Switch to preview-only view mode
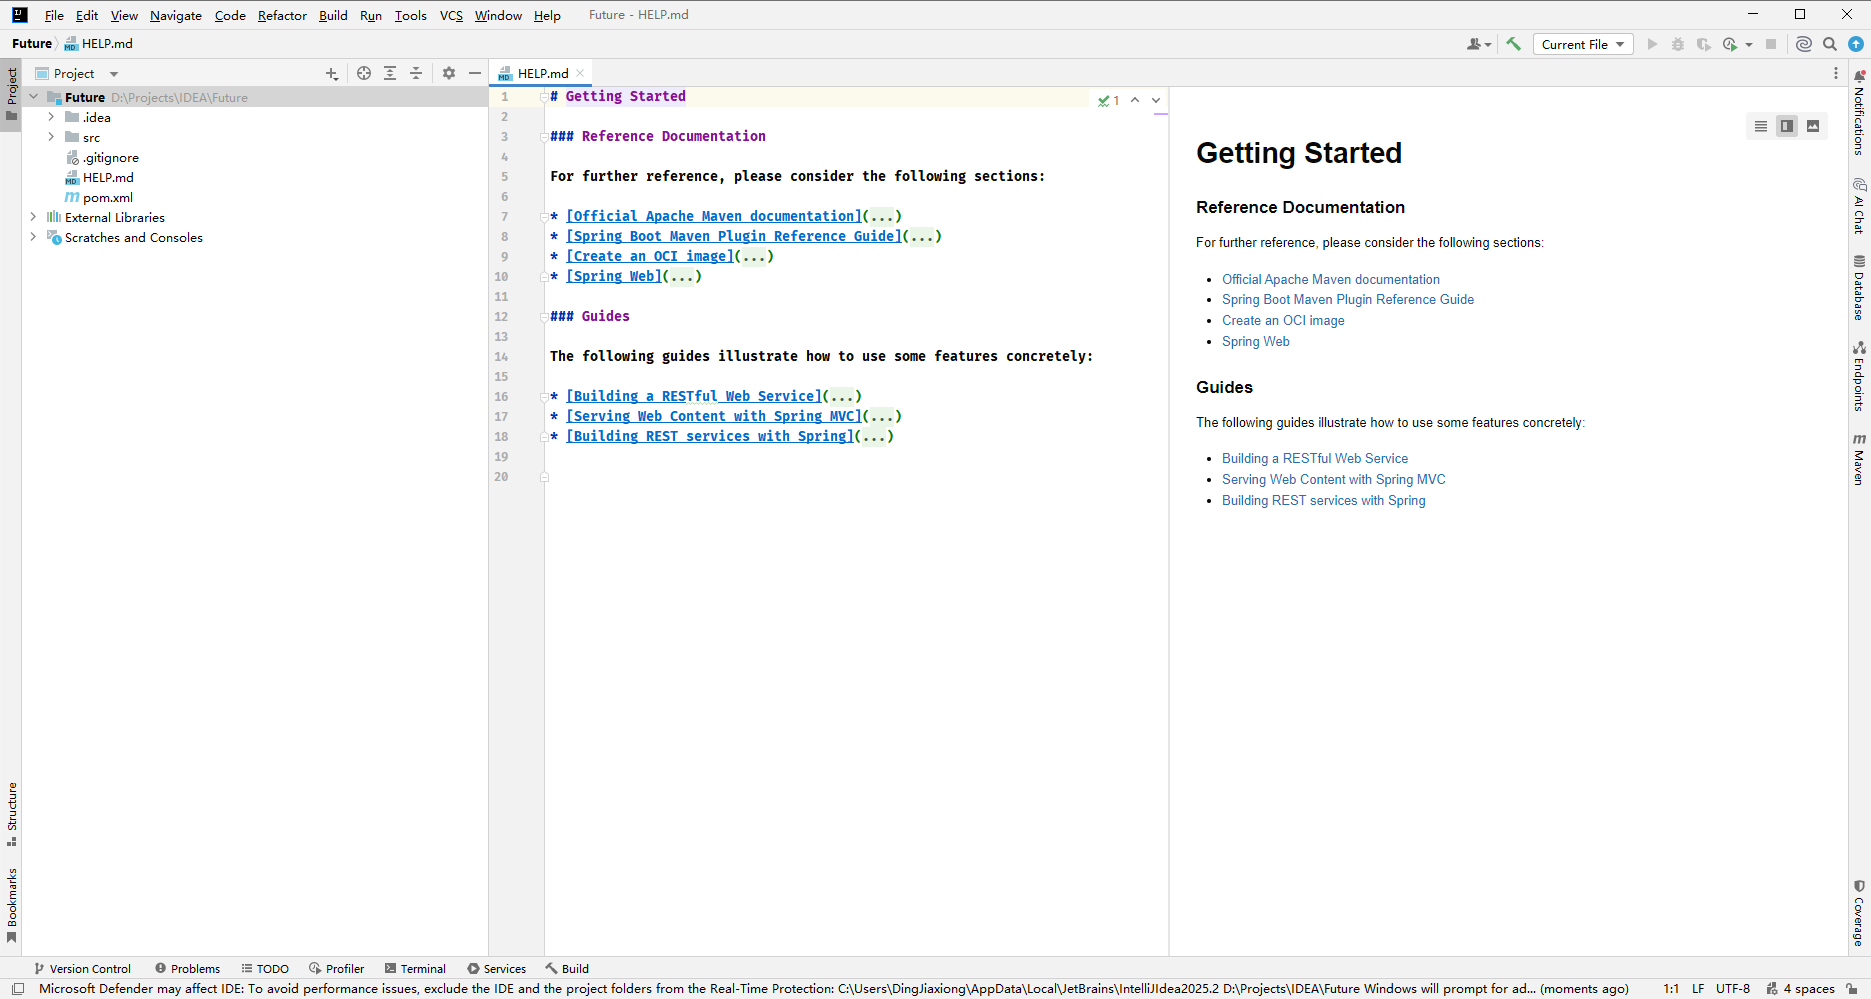 pos(1813,126)
